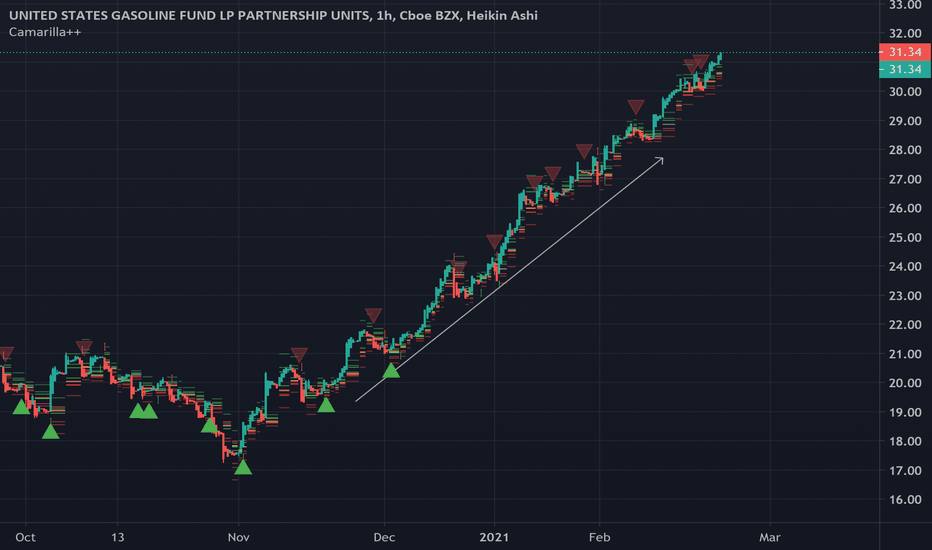
Task: Select the 1h interval in the chart title
Action: pos(384,15)
